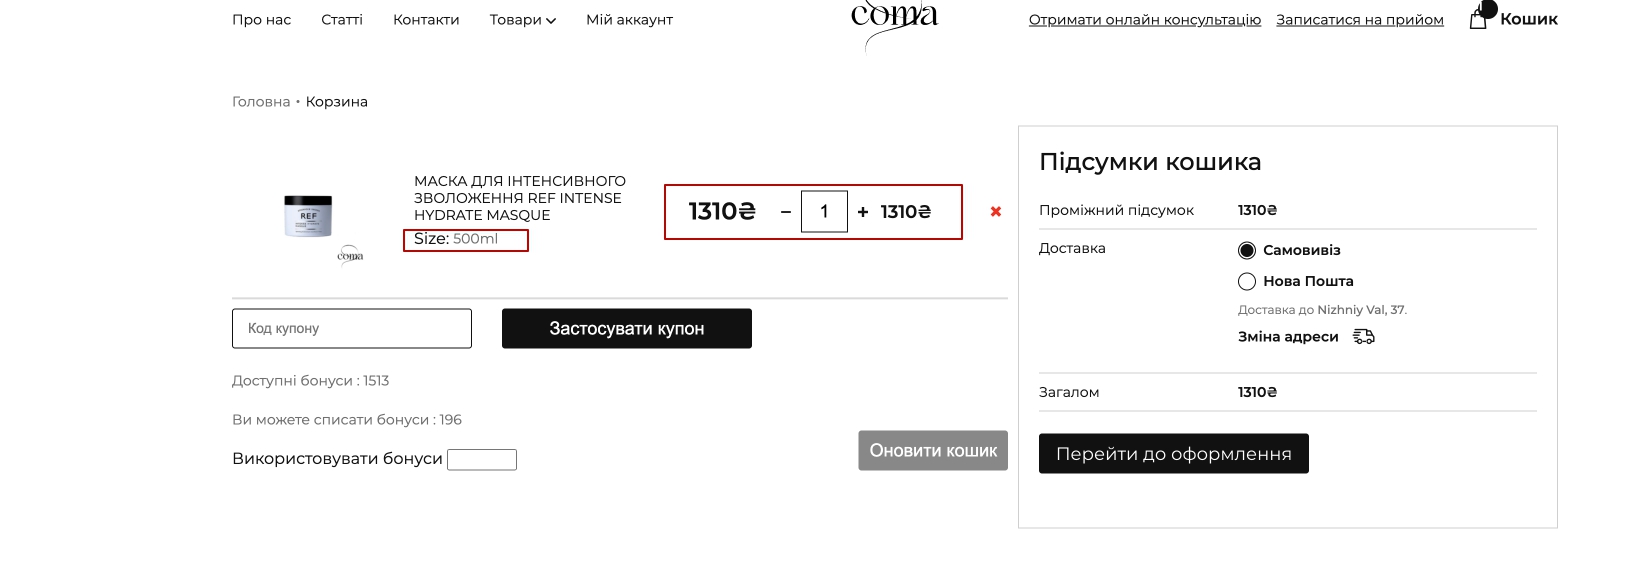Select Самовивіз delivery option
Screen dimensions: 1651x573
pos(1247,250)
